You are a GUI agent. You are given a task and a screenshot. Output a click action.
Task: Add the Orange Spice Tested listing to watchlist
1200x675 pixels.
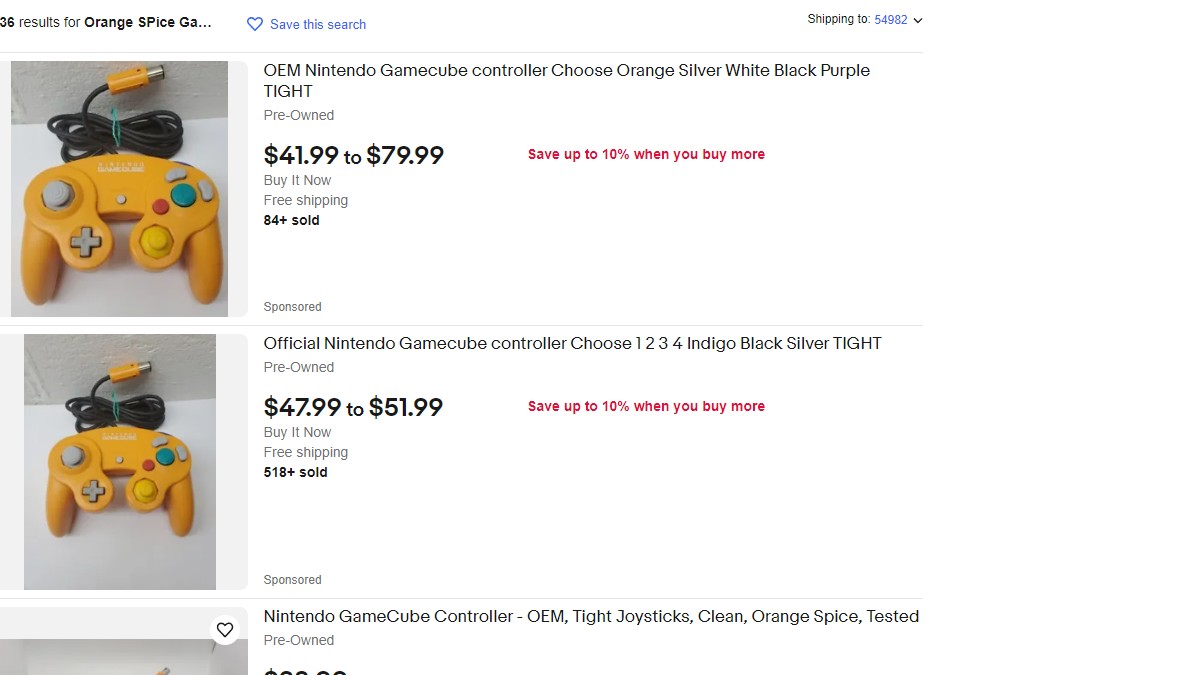(225, 629)
